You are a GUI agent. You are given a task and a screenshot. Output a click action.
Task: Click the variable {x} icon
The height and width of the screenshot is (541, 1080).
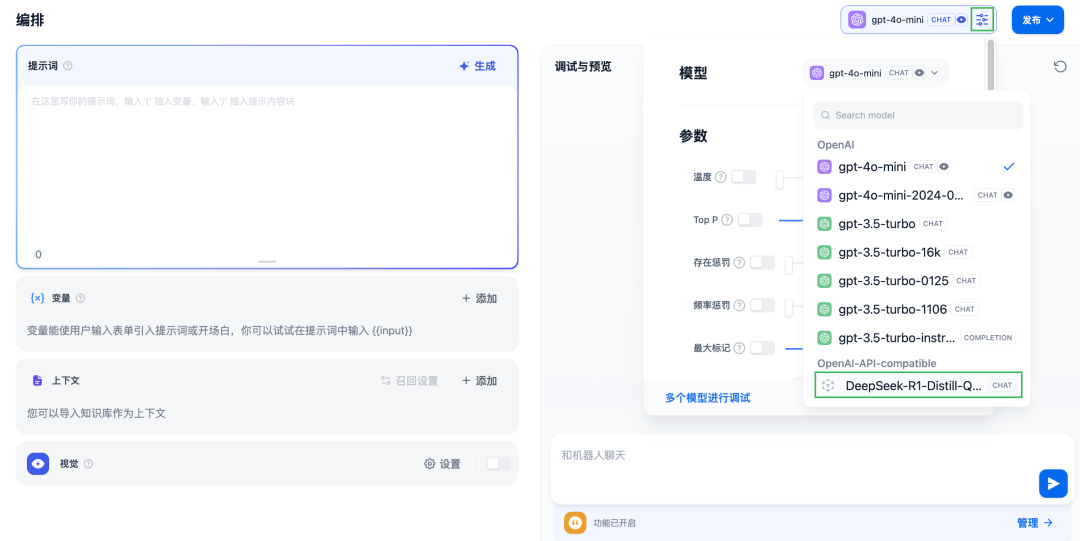tap(37, 298)
